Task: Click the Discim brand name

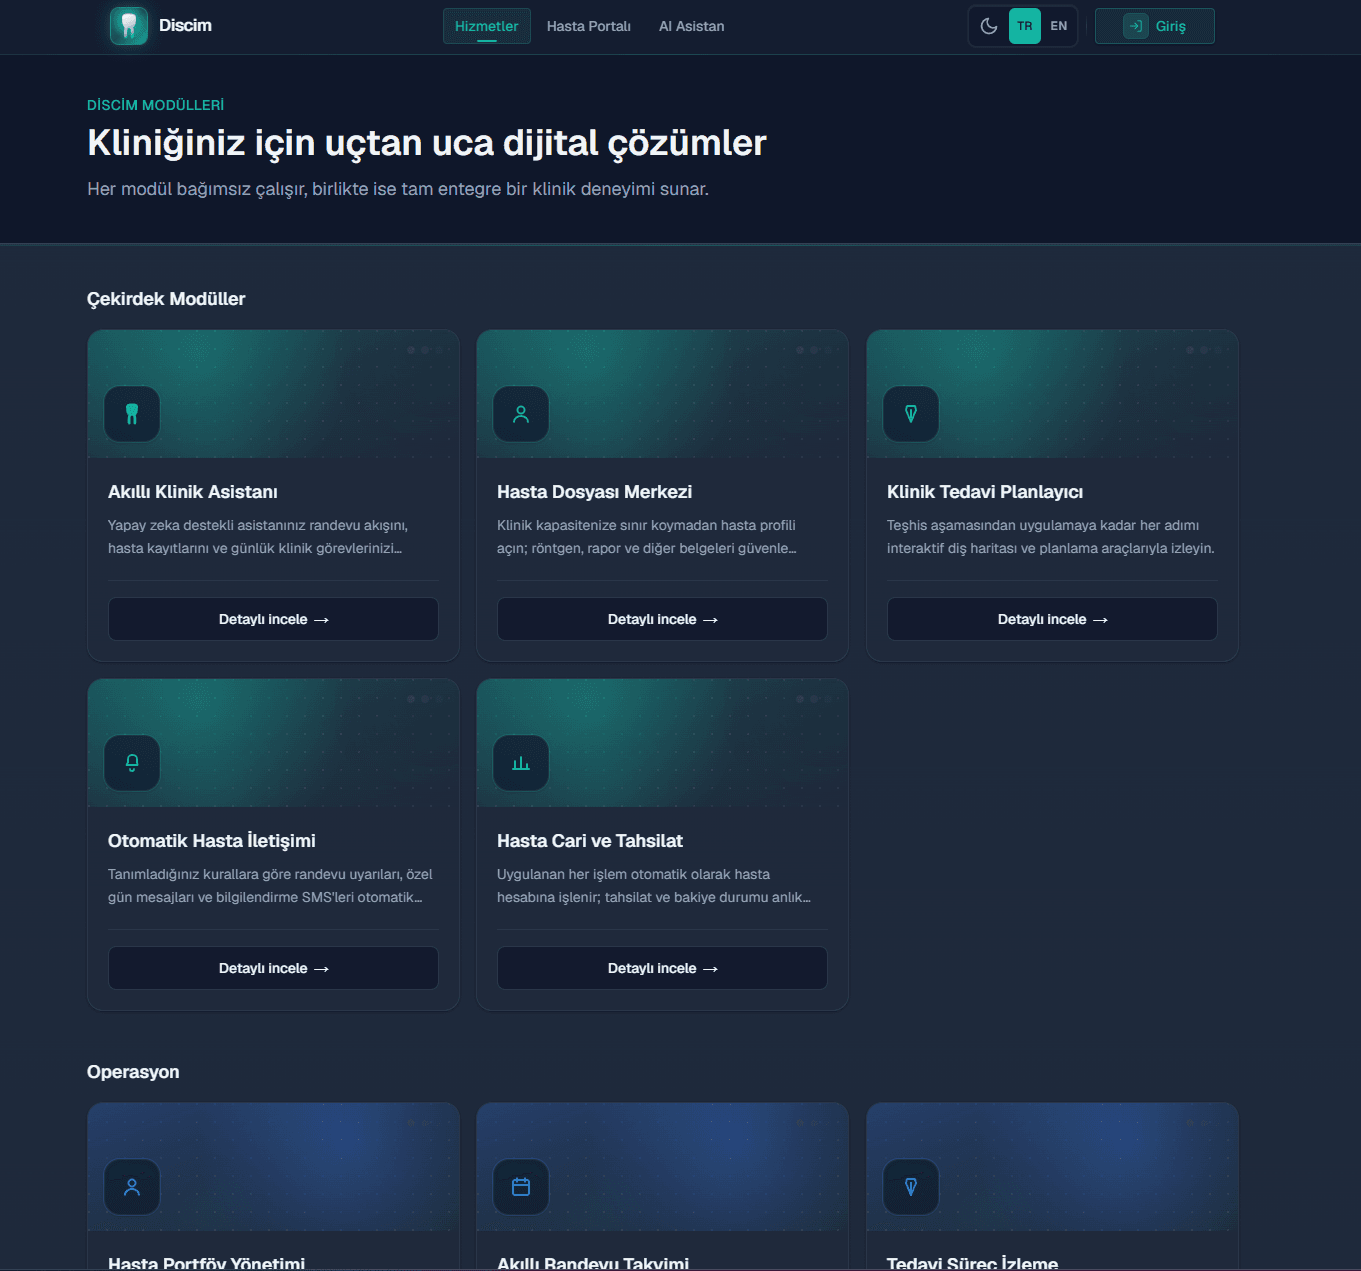Action: point(185,26)
